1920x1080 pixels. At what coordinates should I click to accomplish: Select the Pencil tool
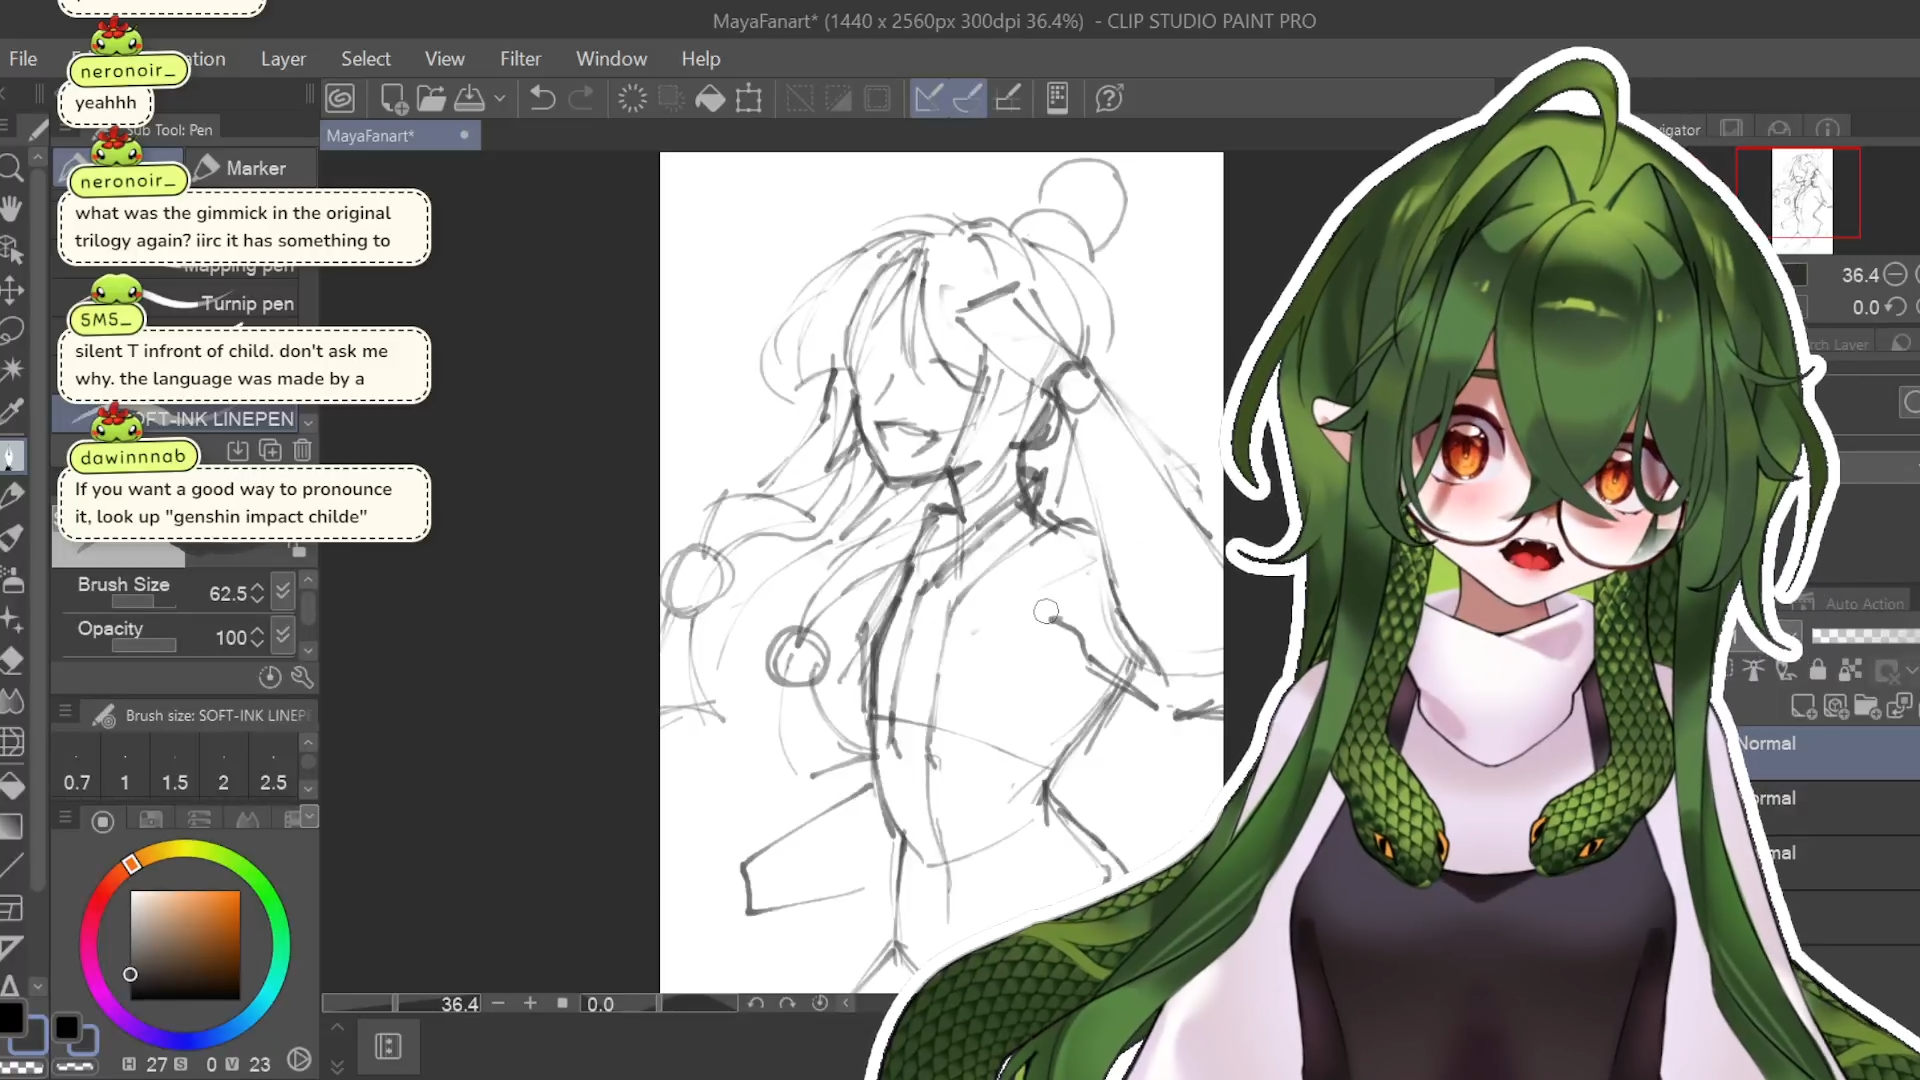(x=11, y=496)
